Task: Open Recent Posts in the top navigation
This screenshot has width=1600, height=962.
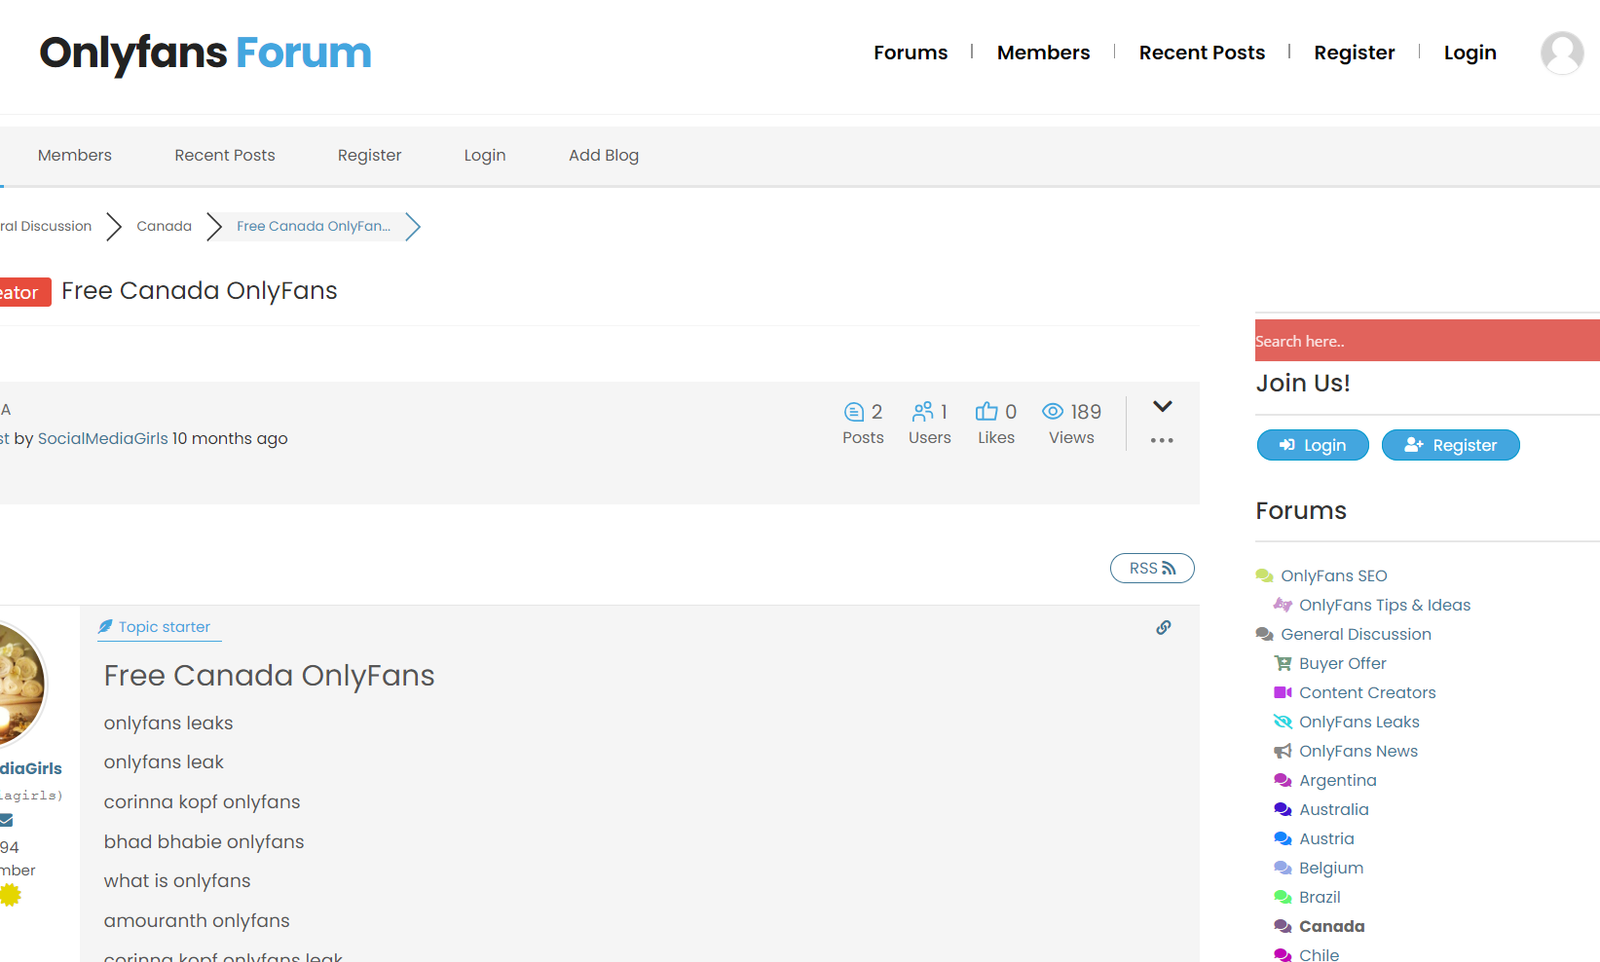Action: [x=1202, y=53]
